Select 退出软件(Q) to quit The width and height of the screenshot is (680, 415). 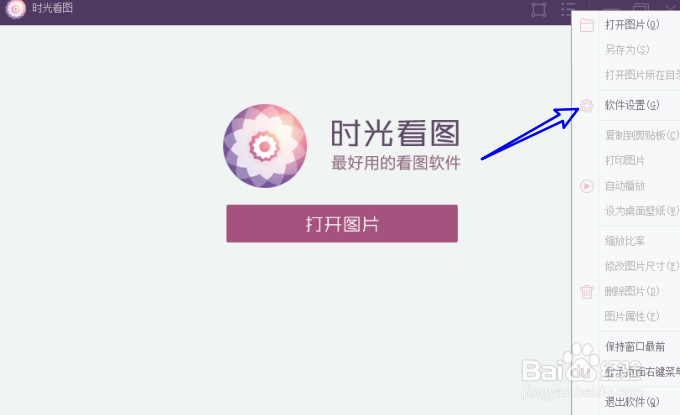[x=632, y=402]
